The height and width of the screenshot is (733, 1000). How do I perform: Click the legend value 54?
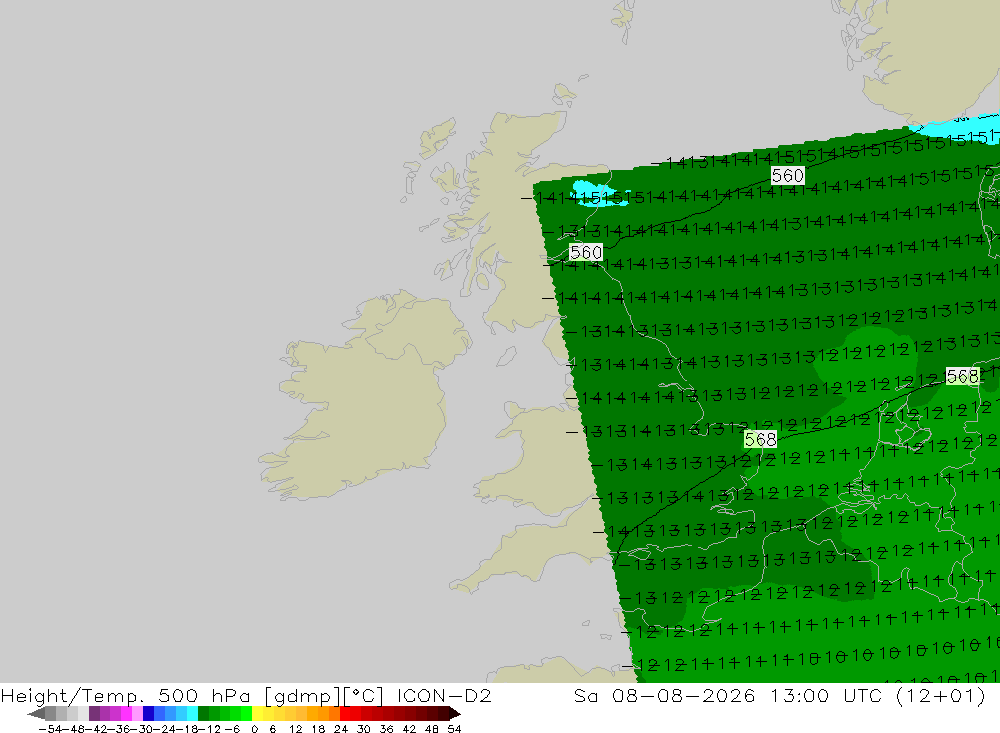click(x=454, y=729)
